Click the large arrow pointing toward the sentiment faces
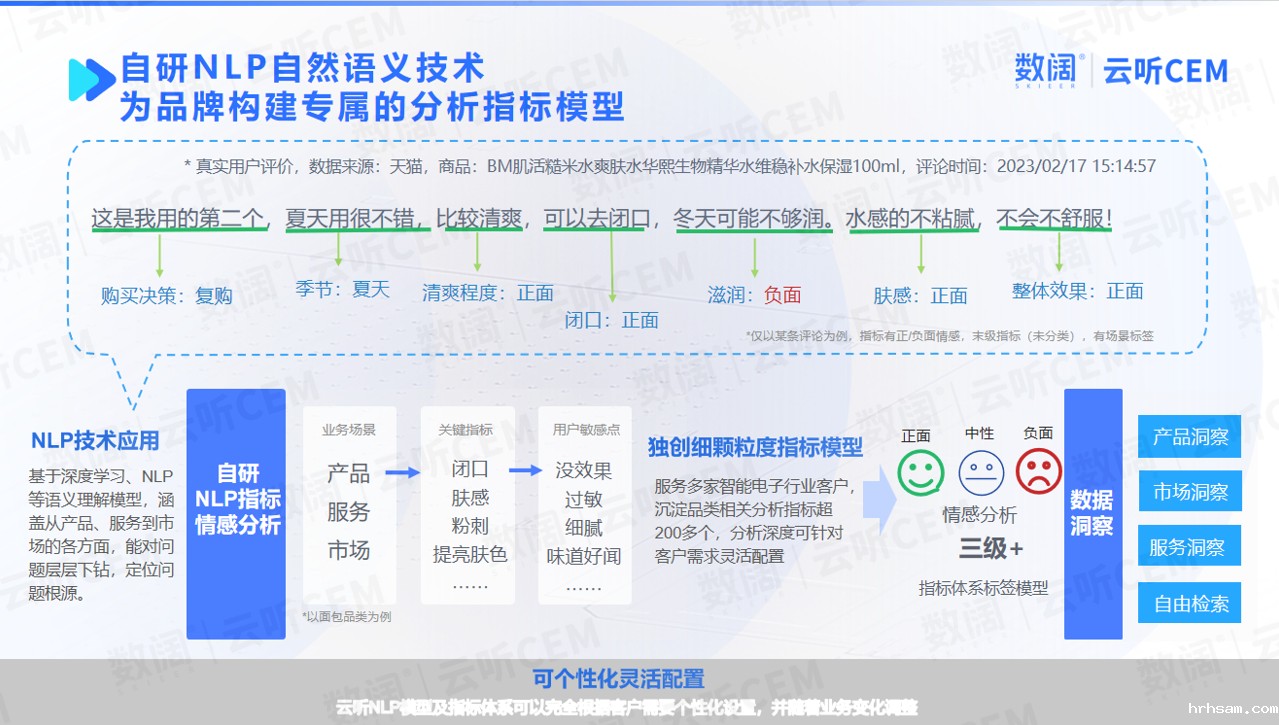 (878, 497)
